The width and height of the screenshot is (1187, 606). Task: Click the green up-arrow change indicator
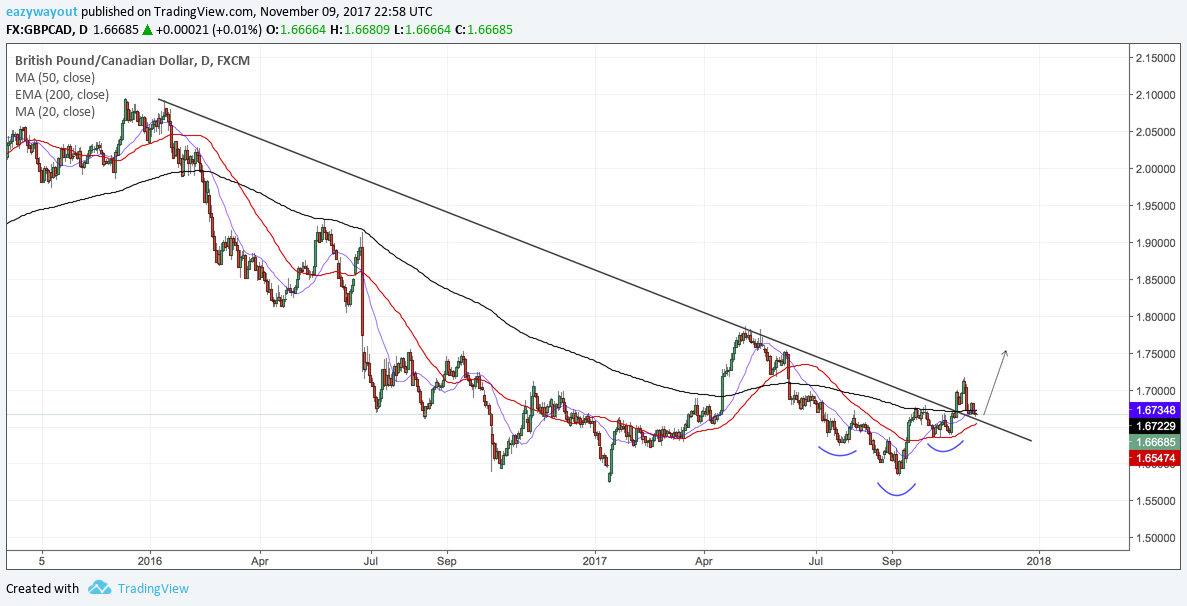(148, 30)
